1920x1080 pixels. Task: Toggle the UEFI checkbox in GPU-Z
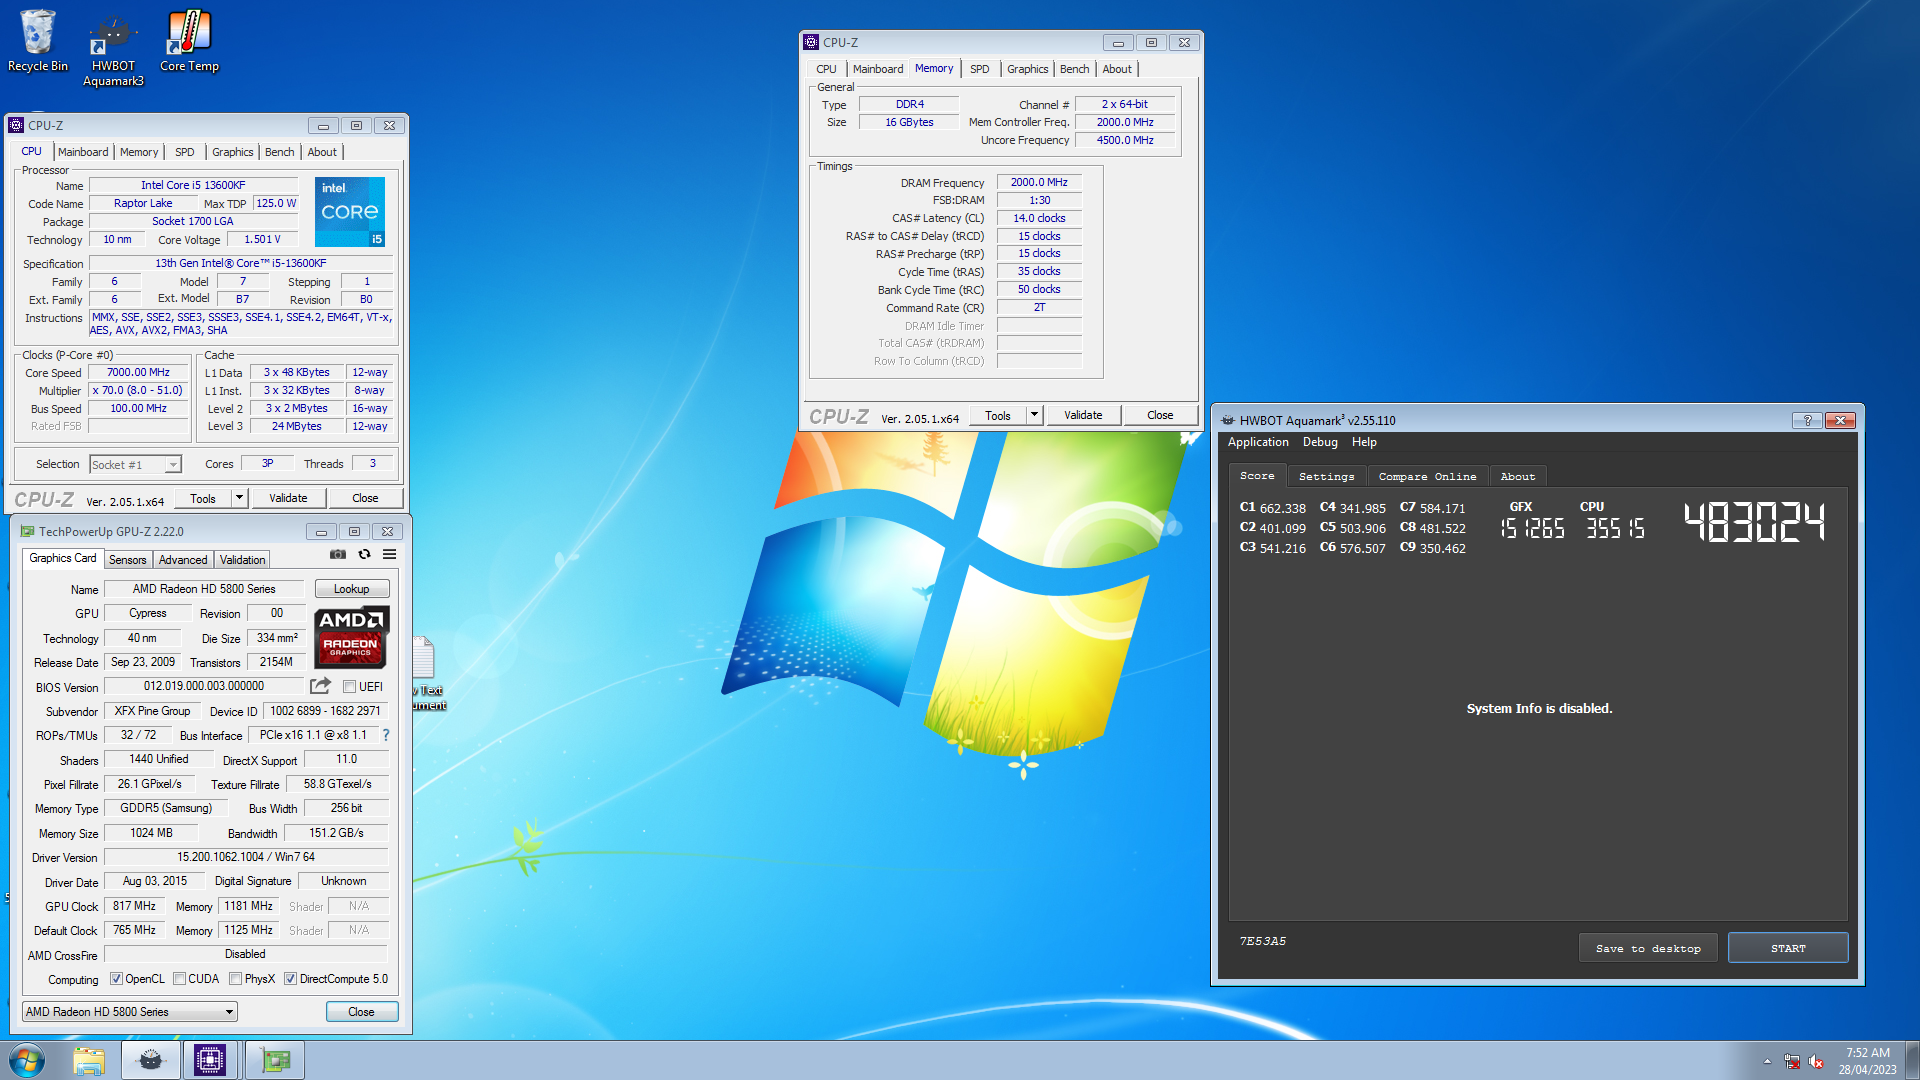coord(349,687)
